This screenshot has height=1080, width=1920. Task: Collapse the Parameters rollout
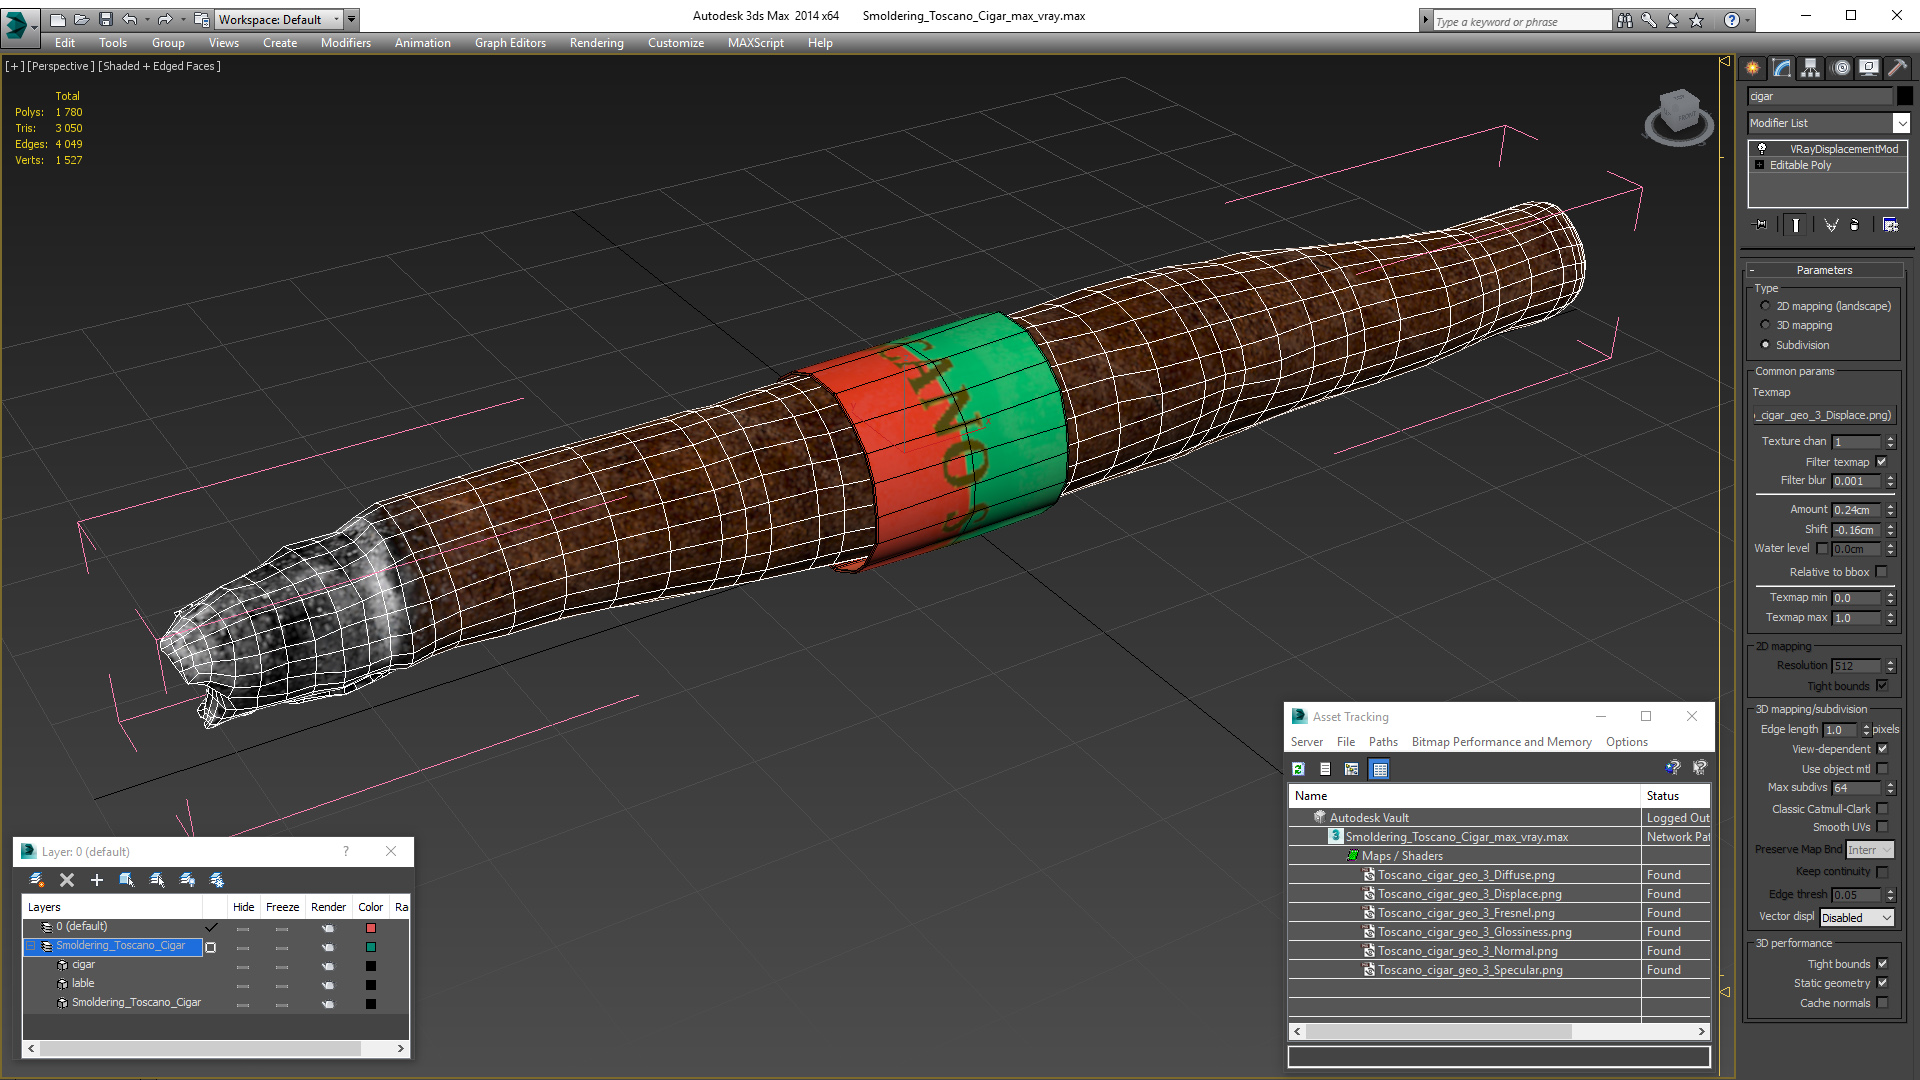[x=1824, y=270]
